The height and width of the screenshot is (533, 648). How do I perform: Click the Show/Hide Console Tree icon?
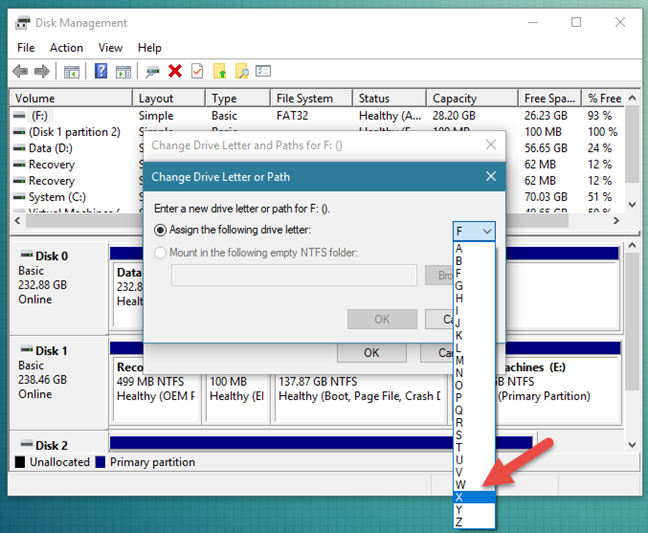tap(71, 71)
